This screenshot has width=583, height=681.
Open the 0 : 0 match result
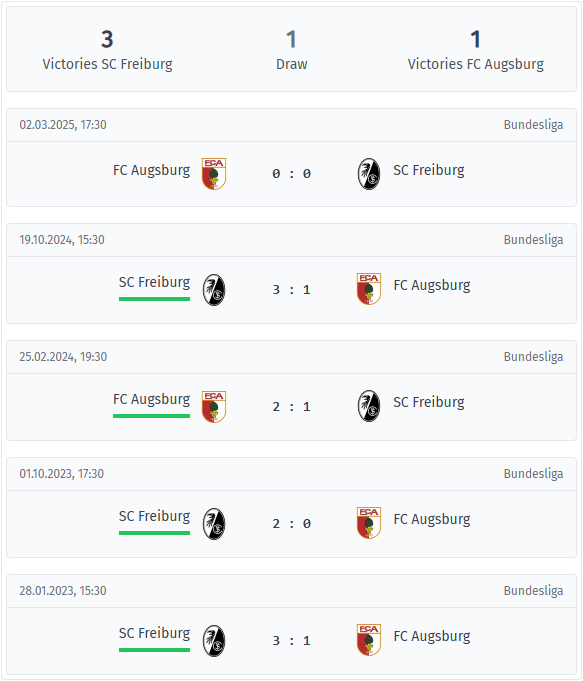click(292, 174)
